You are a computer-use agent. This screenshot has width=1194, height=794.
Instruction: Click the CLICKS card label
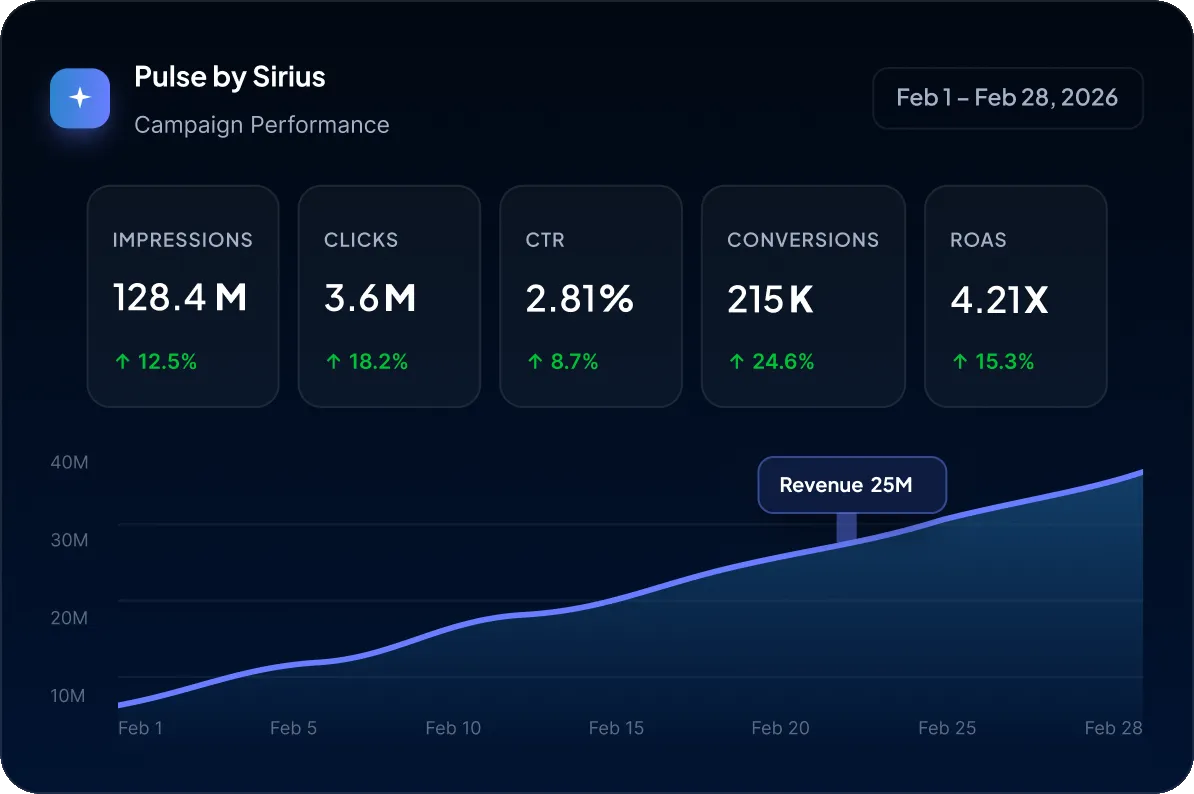click(361, 240)
